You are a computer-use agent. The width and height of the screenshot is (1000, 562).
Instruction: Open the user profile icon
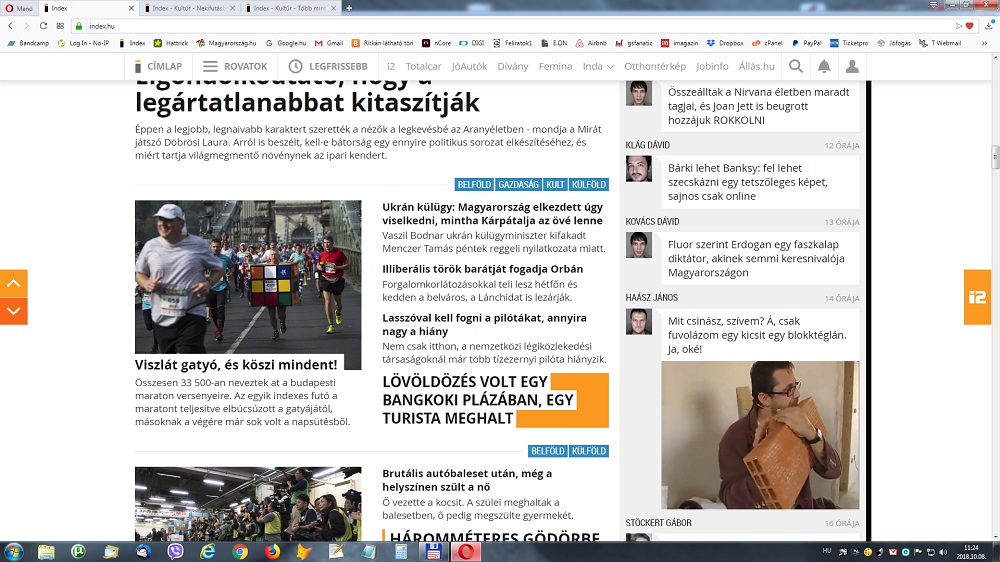[852, 66]
